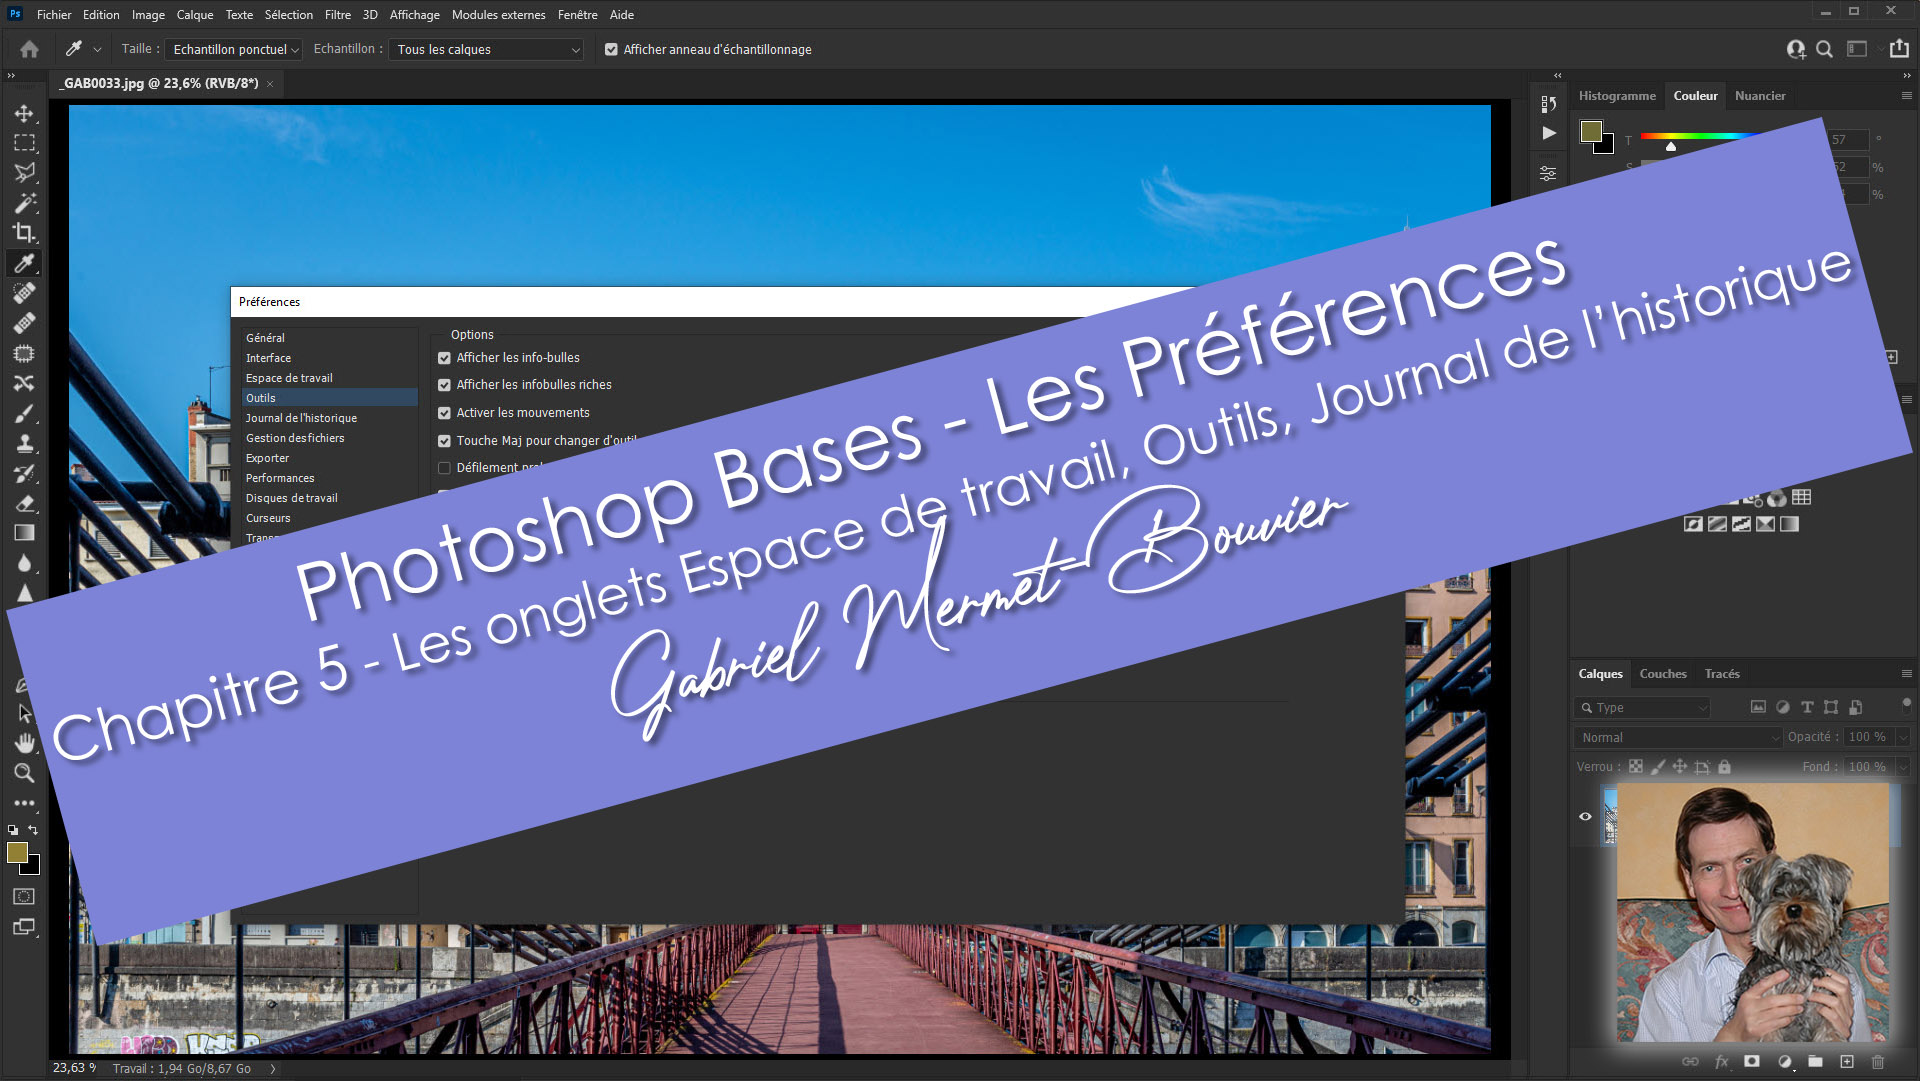Screen dimensions: 1920x1081
Task: Switch to the Couches tab
Action: point(1662,674)
